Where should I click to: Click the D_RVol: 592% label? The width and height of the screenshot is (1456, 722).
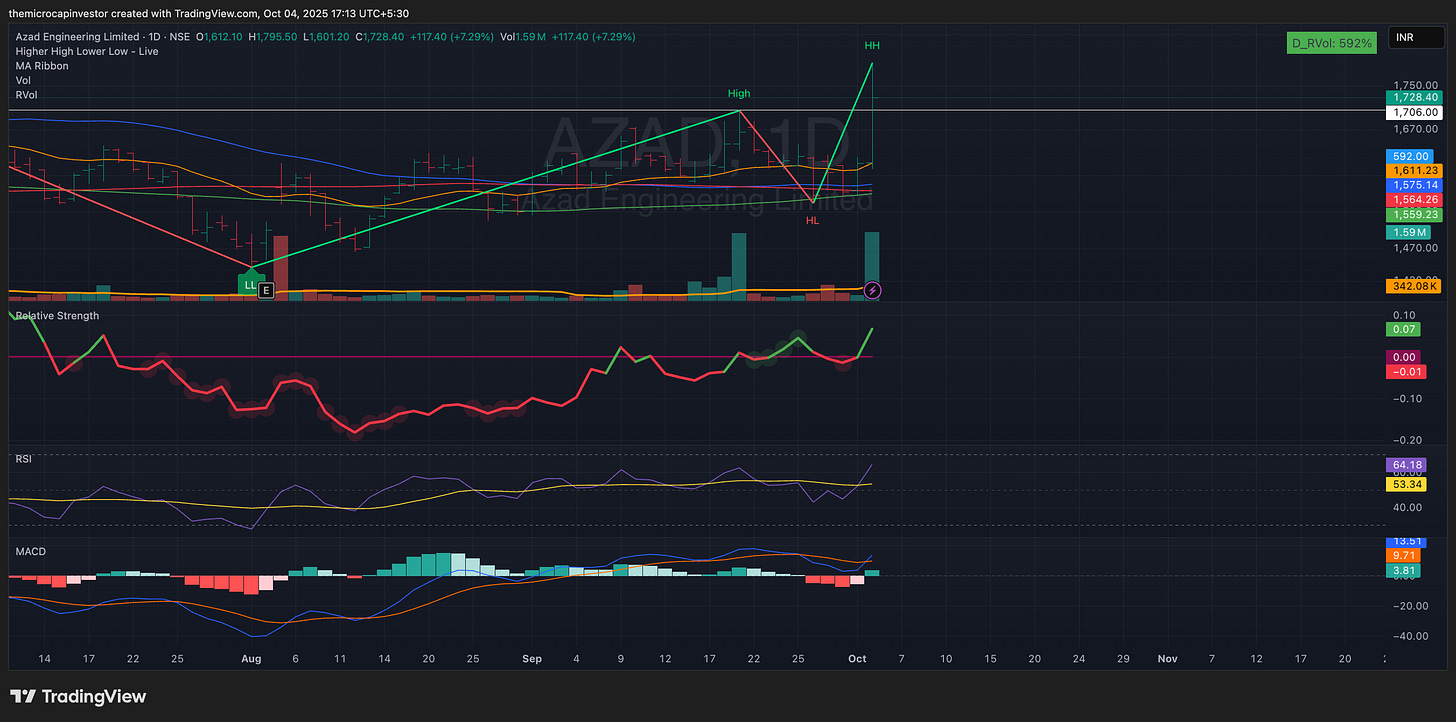[x=1332, y=42]
